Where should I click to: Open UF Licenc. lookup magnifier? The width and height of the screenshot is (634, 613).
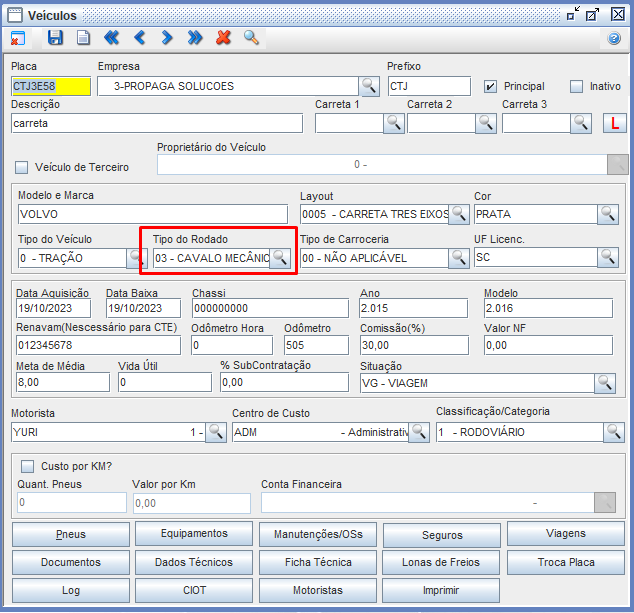coord(608,257)
